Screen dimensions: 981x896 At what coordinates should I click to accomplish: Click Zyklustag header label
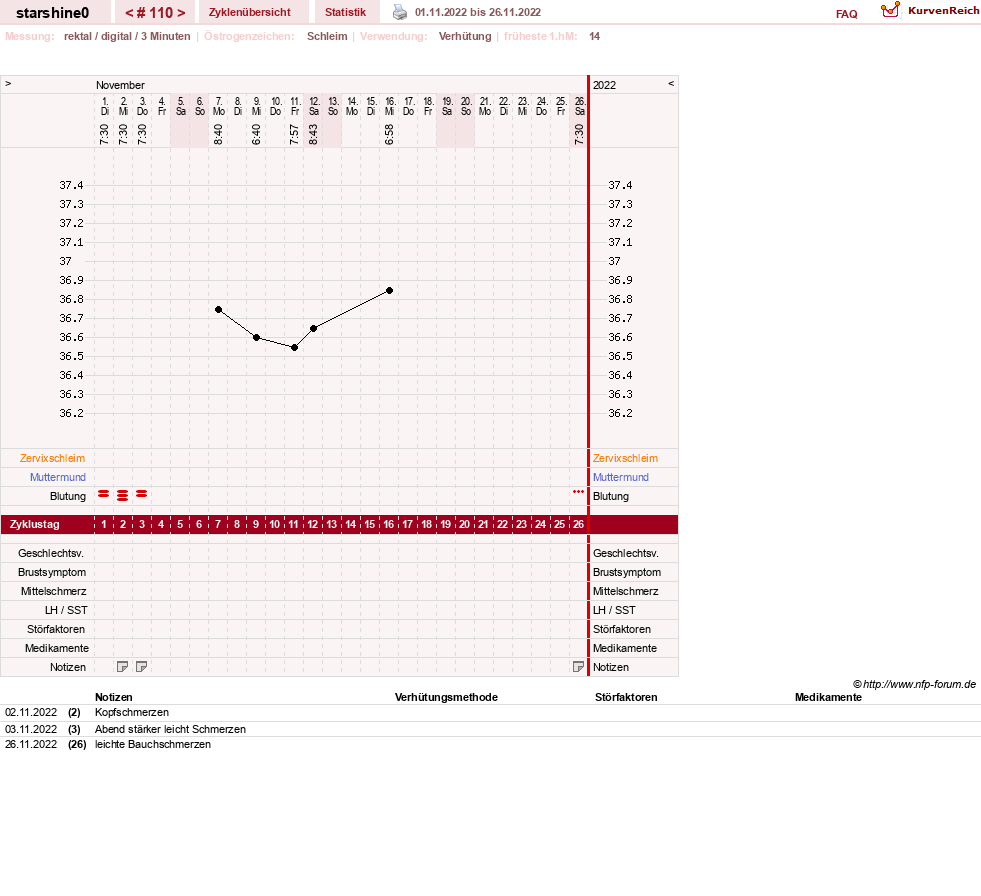click(34, 524)
